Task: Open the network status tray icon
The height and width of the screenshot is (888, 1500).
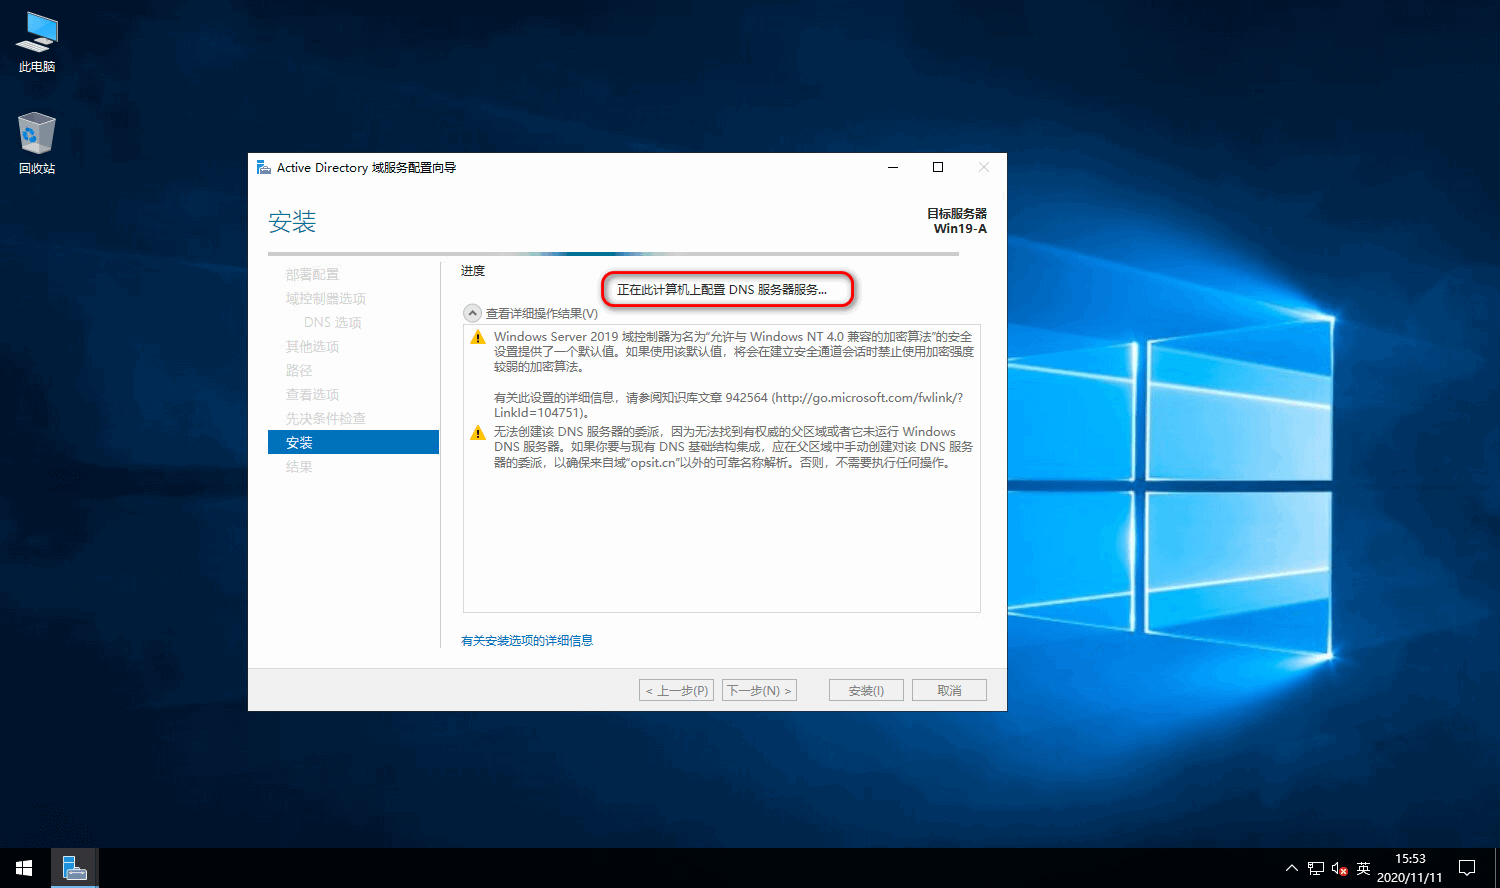Action: pyautogui.click(x=1315, y=868)
